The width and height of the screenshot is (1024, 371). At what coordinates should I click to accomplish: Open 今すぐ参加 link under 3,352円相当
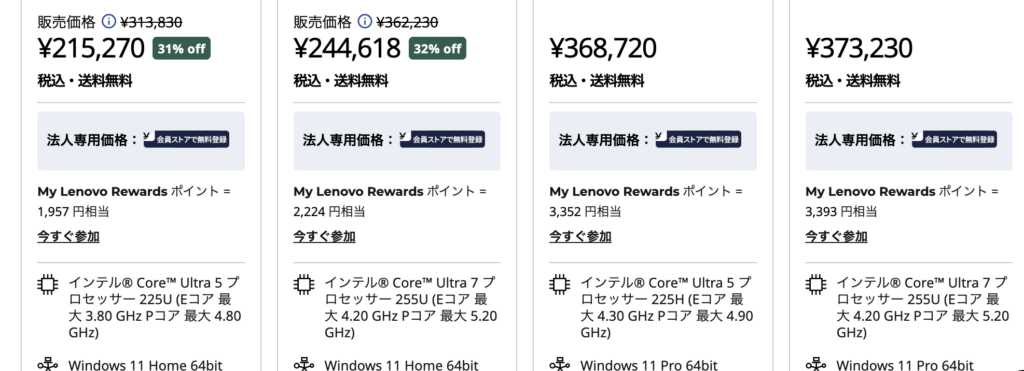(x=581, y=236)
